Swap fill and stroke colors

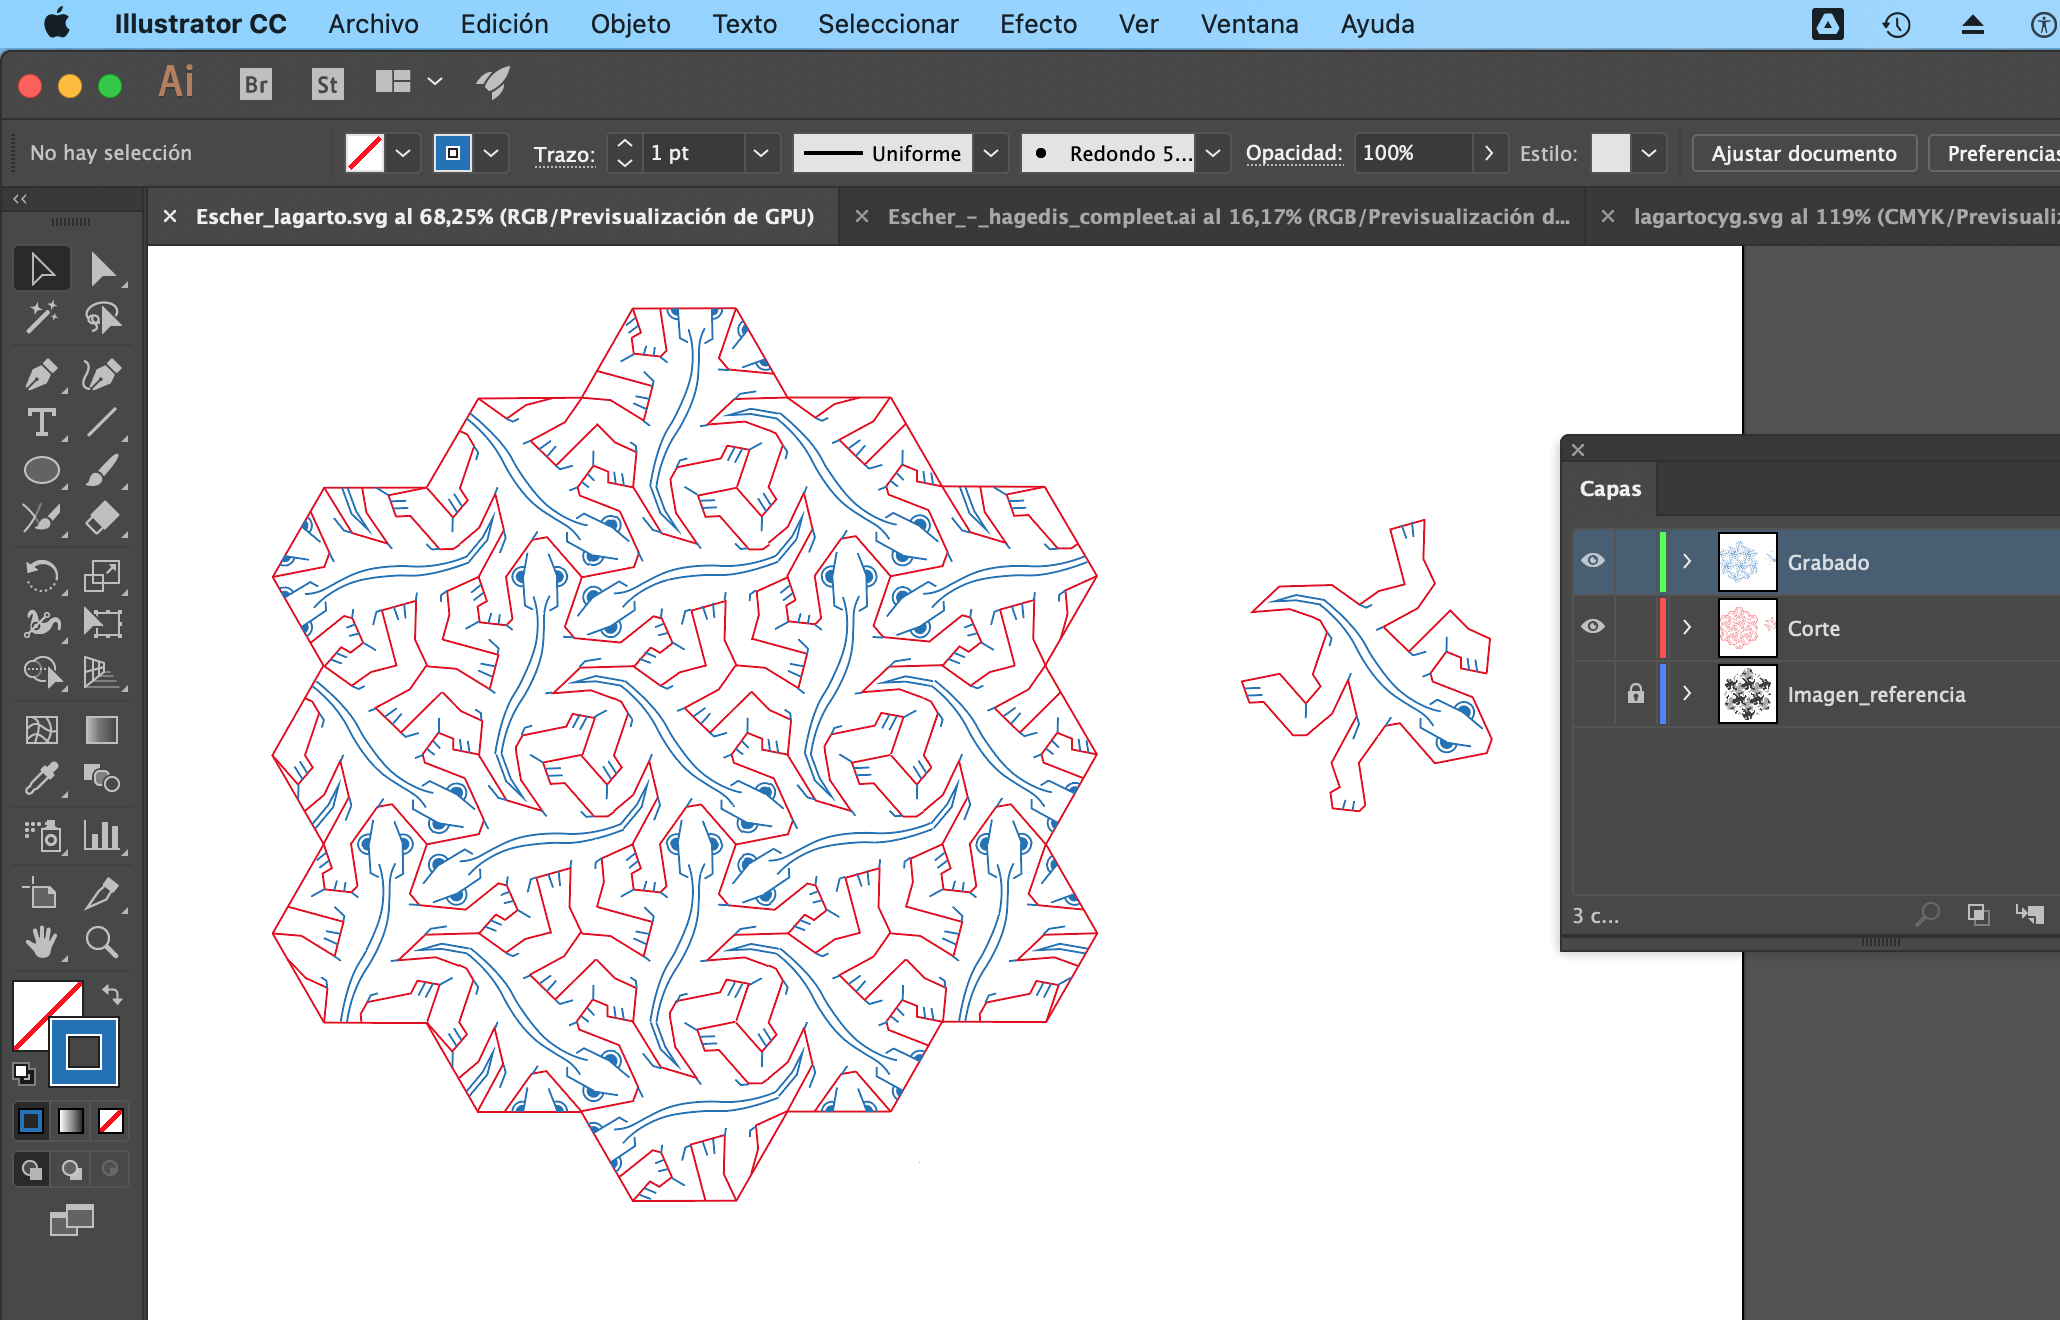point(112,995)
